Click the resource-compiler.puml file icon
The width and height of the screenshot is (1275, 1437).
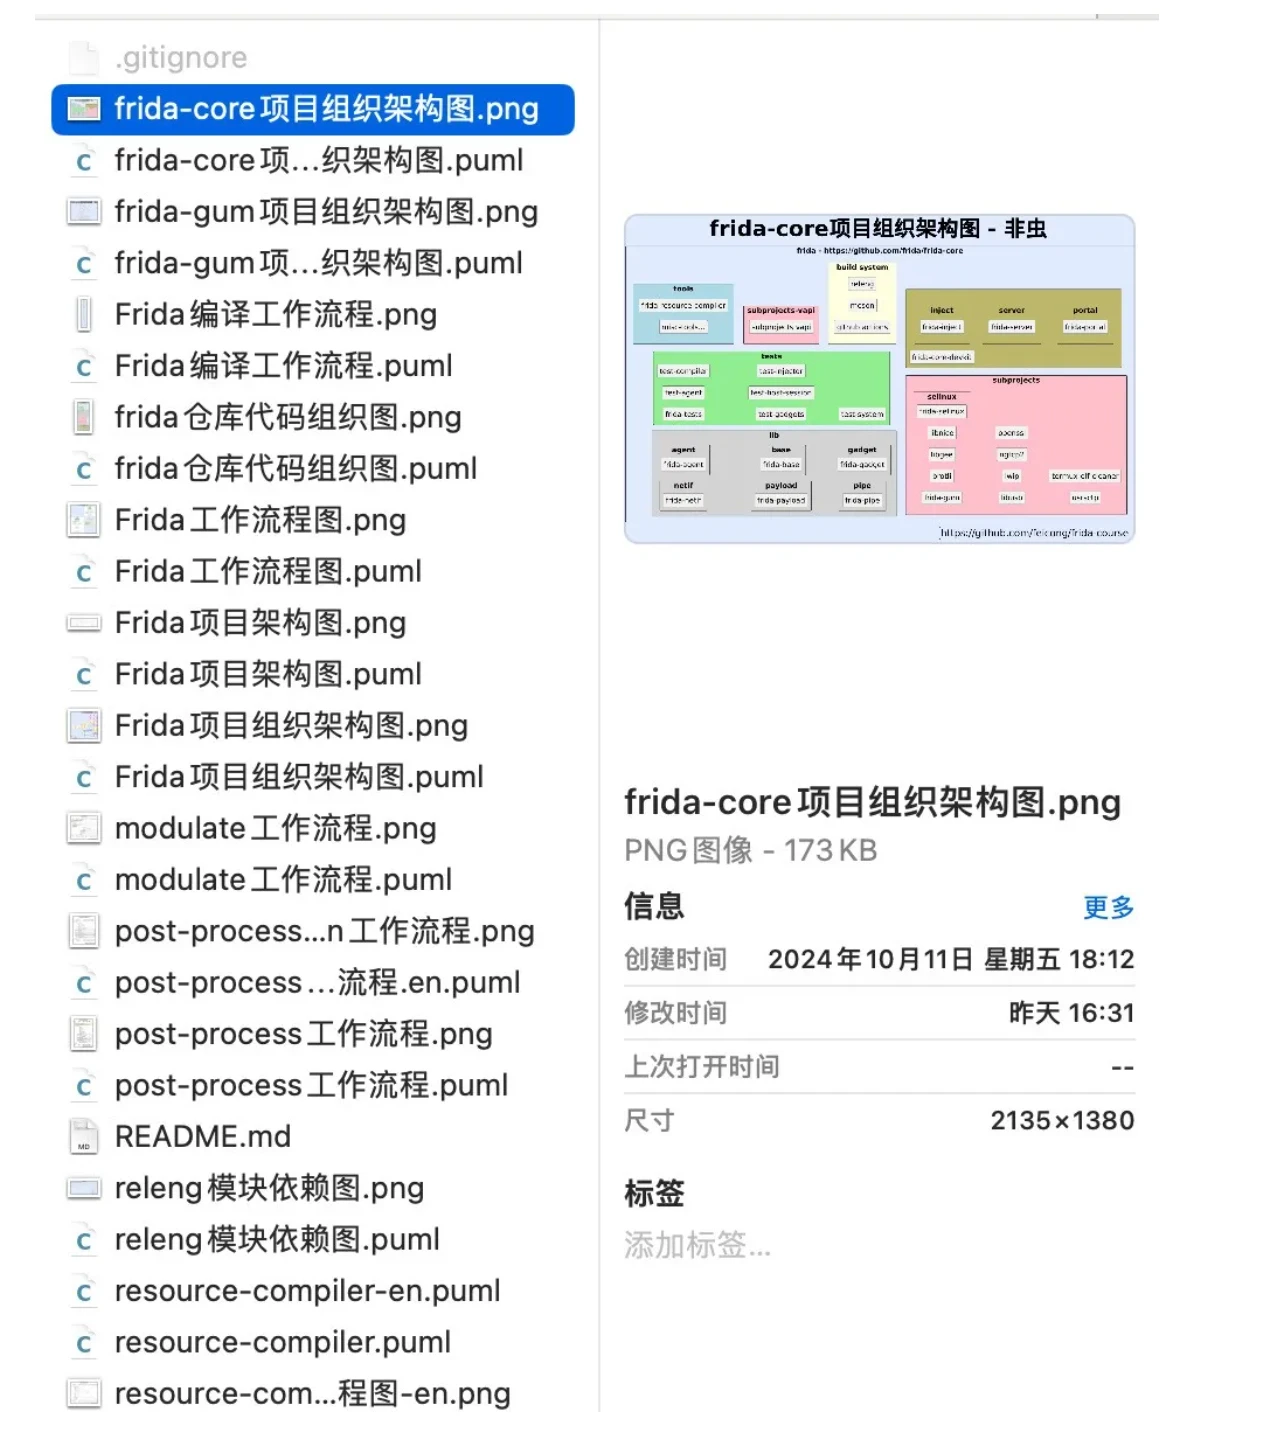tap(84, 1343)
